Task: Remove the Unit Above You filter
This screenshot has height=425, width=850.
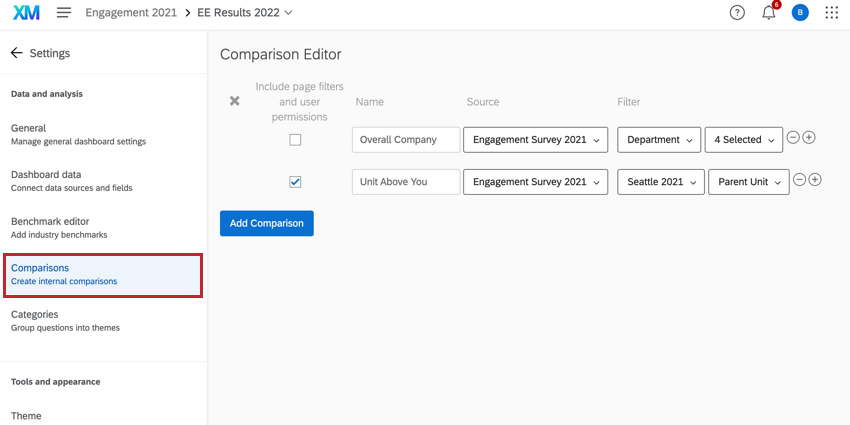Action: [x=799, y=180]
